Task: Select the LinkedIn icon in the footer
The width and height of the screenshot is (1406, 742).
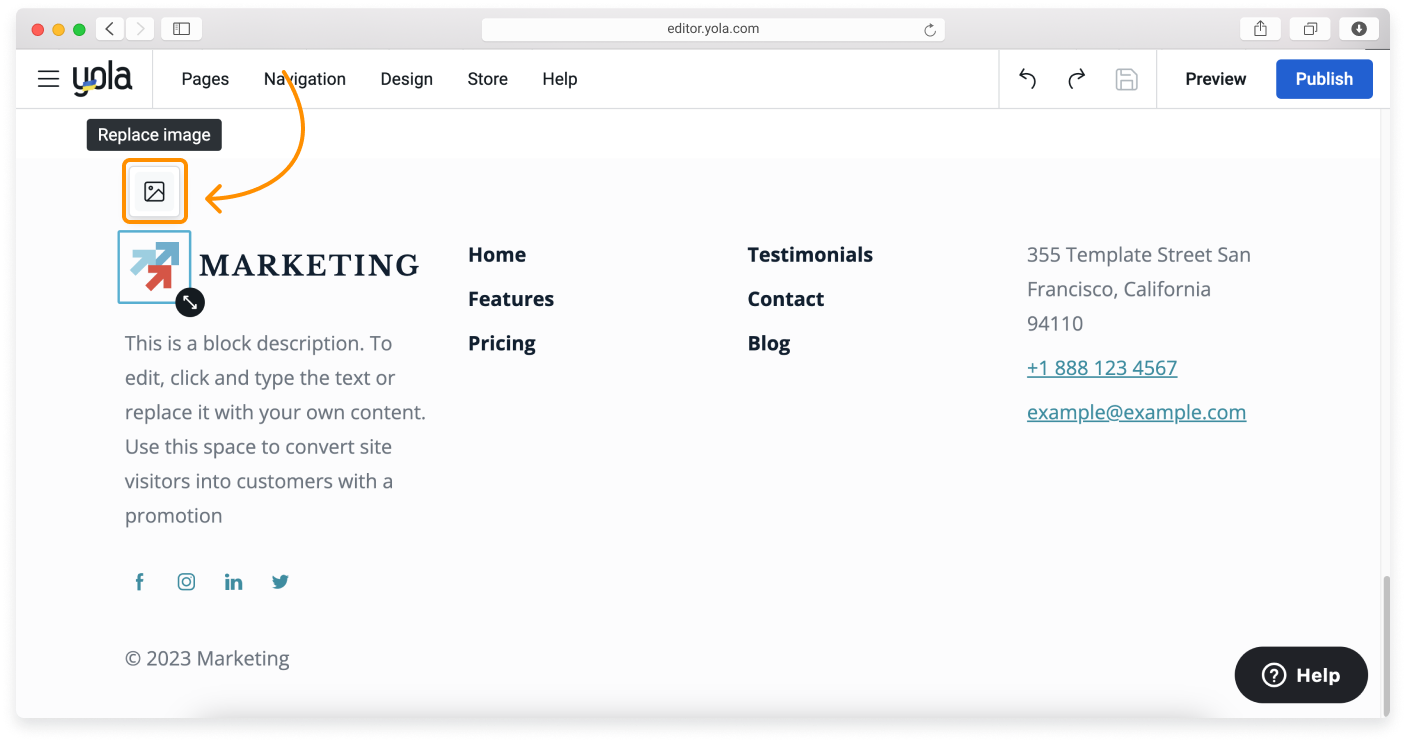Action: click(233, 581)
